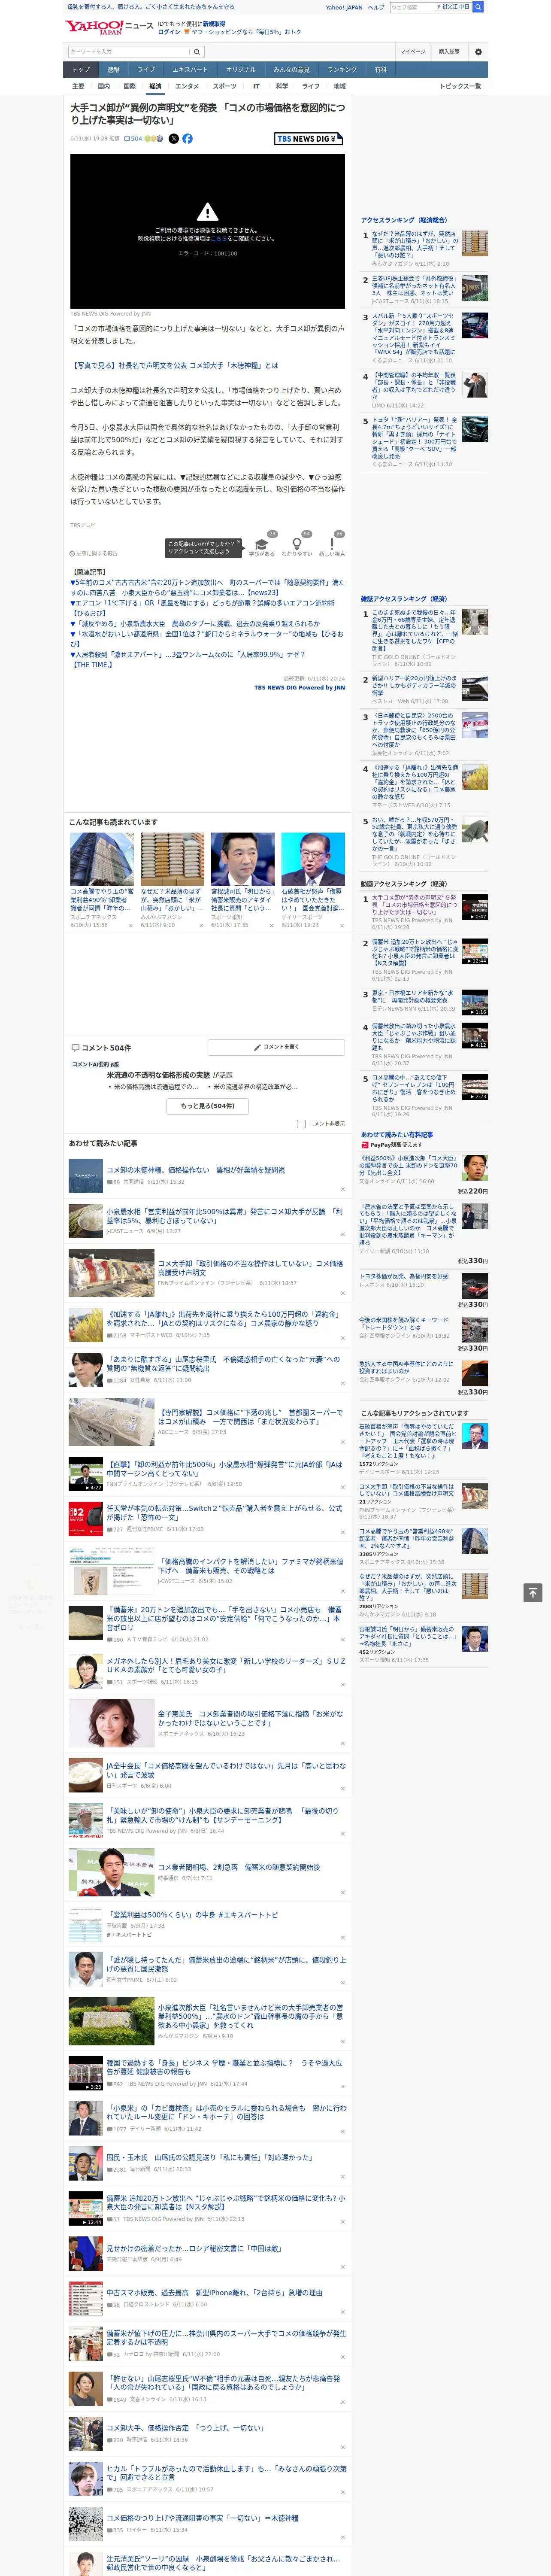Open コメ卸の木徳神糧、価格操作ない article

196,1169
